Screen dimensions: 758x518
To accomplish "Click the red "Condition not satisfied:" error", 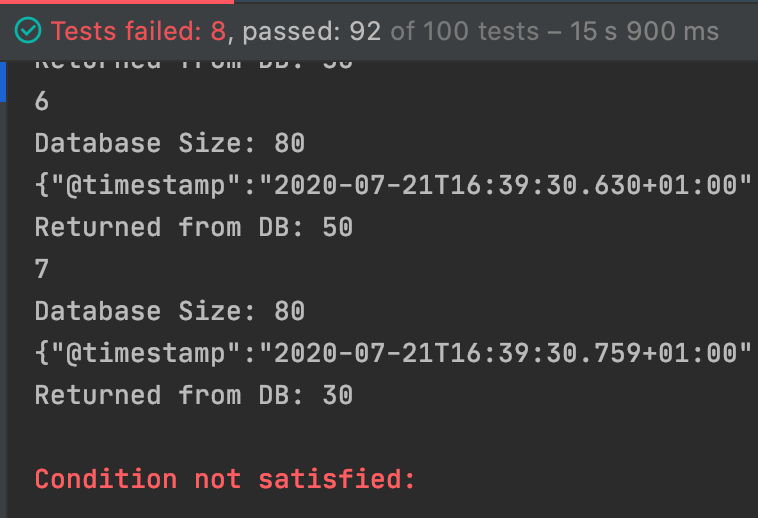I will tap(225, 479).
